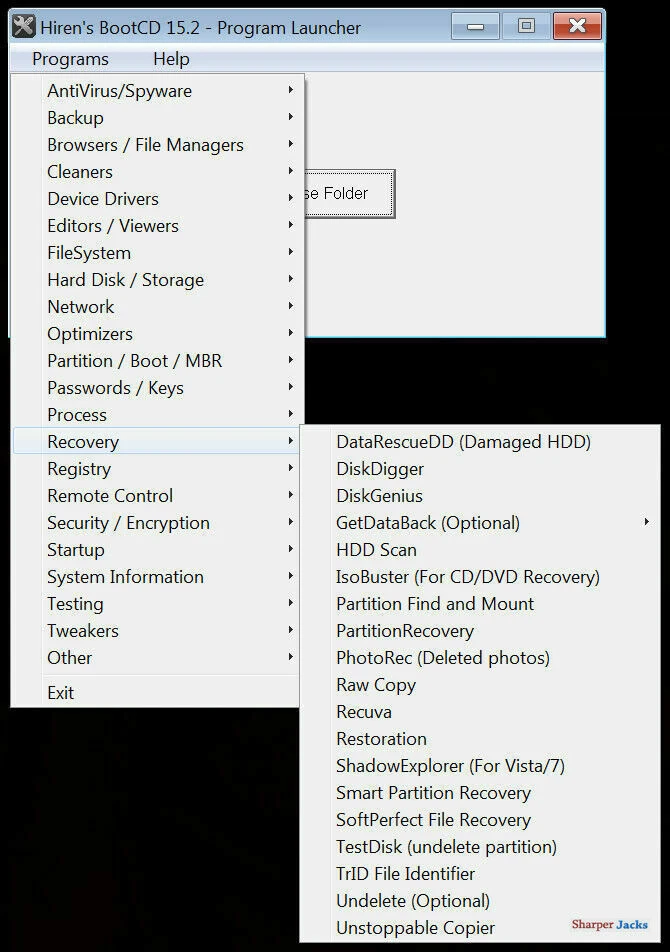
Task: Open the Startup submenu
Action: coord(158,549)
